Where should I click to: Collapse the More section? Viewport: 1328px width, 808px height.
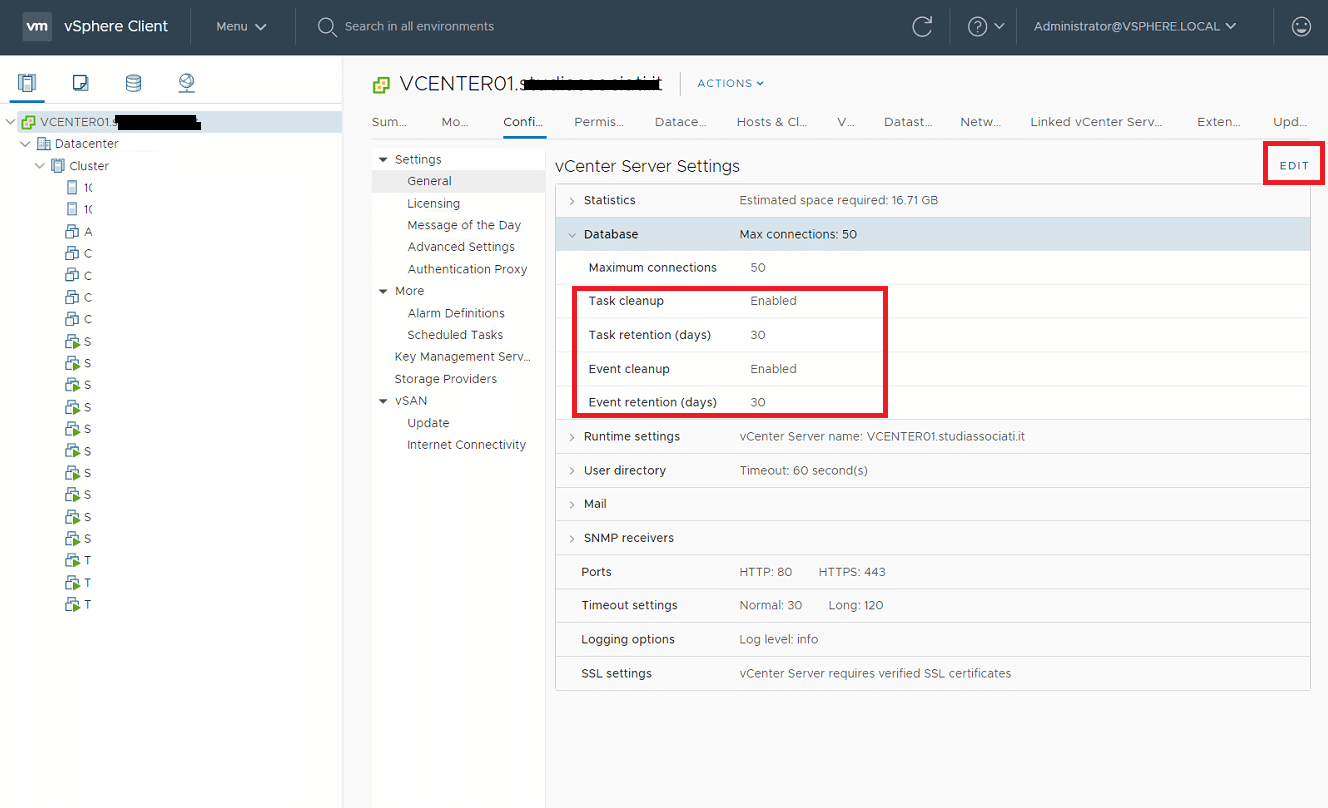pyautogui.click(x=383, y=292)
